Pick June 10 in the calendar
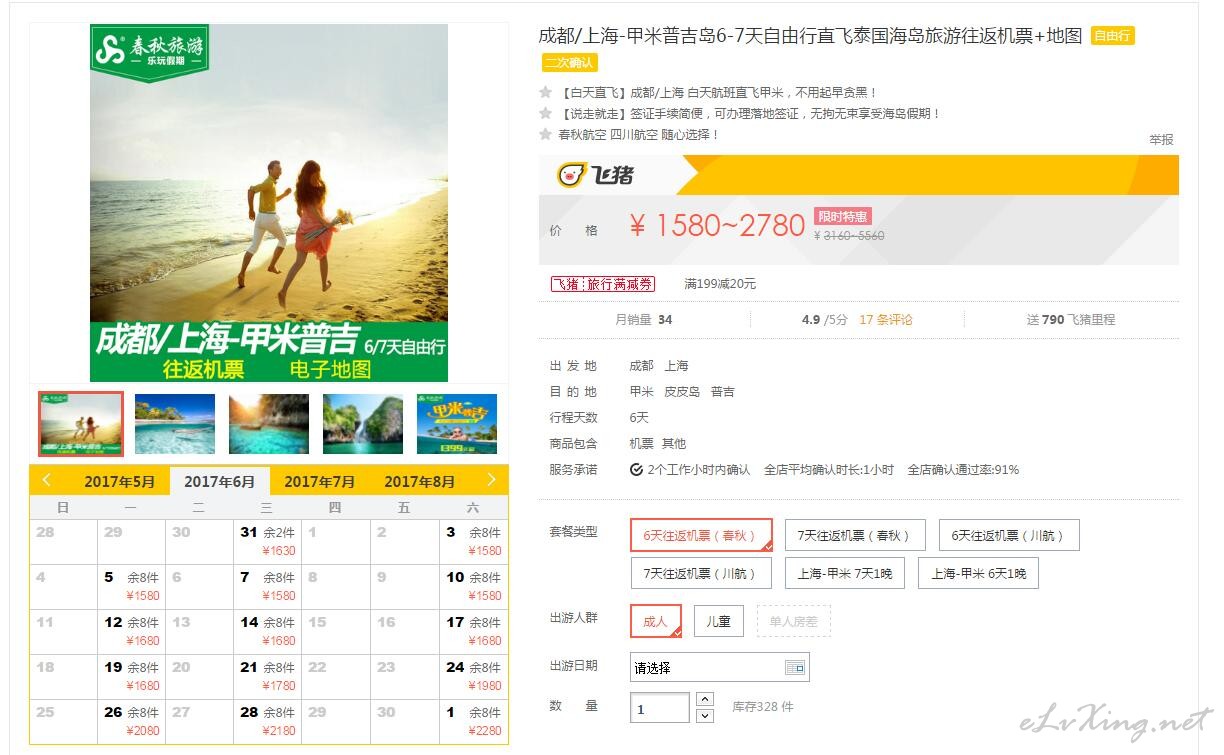 click(474, 587)
